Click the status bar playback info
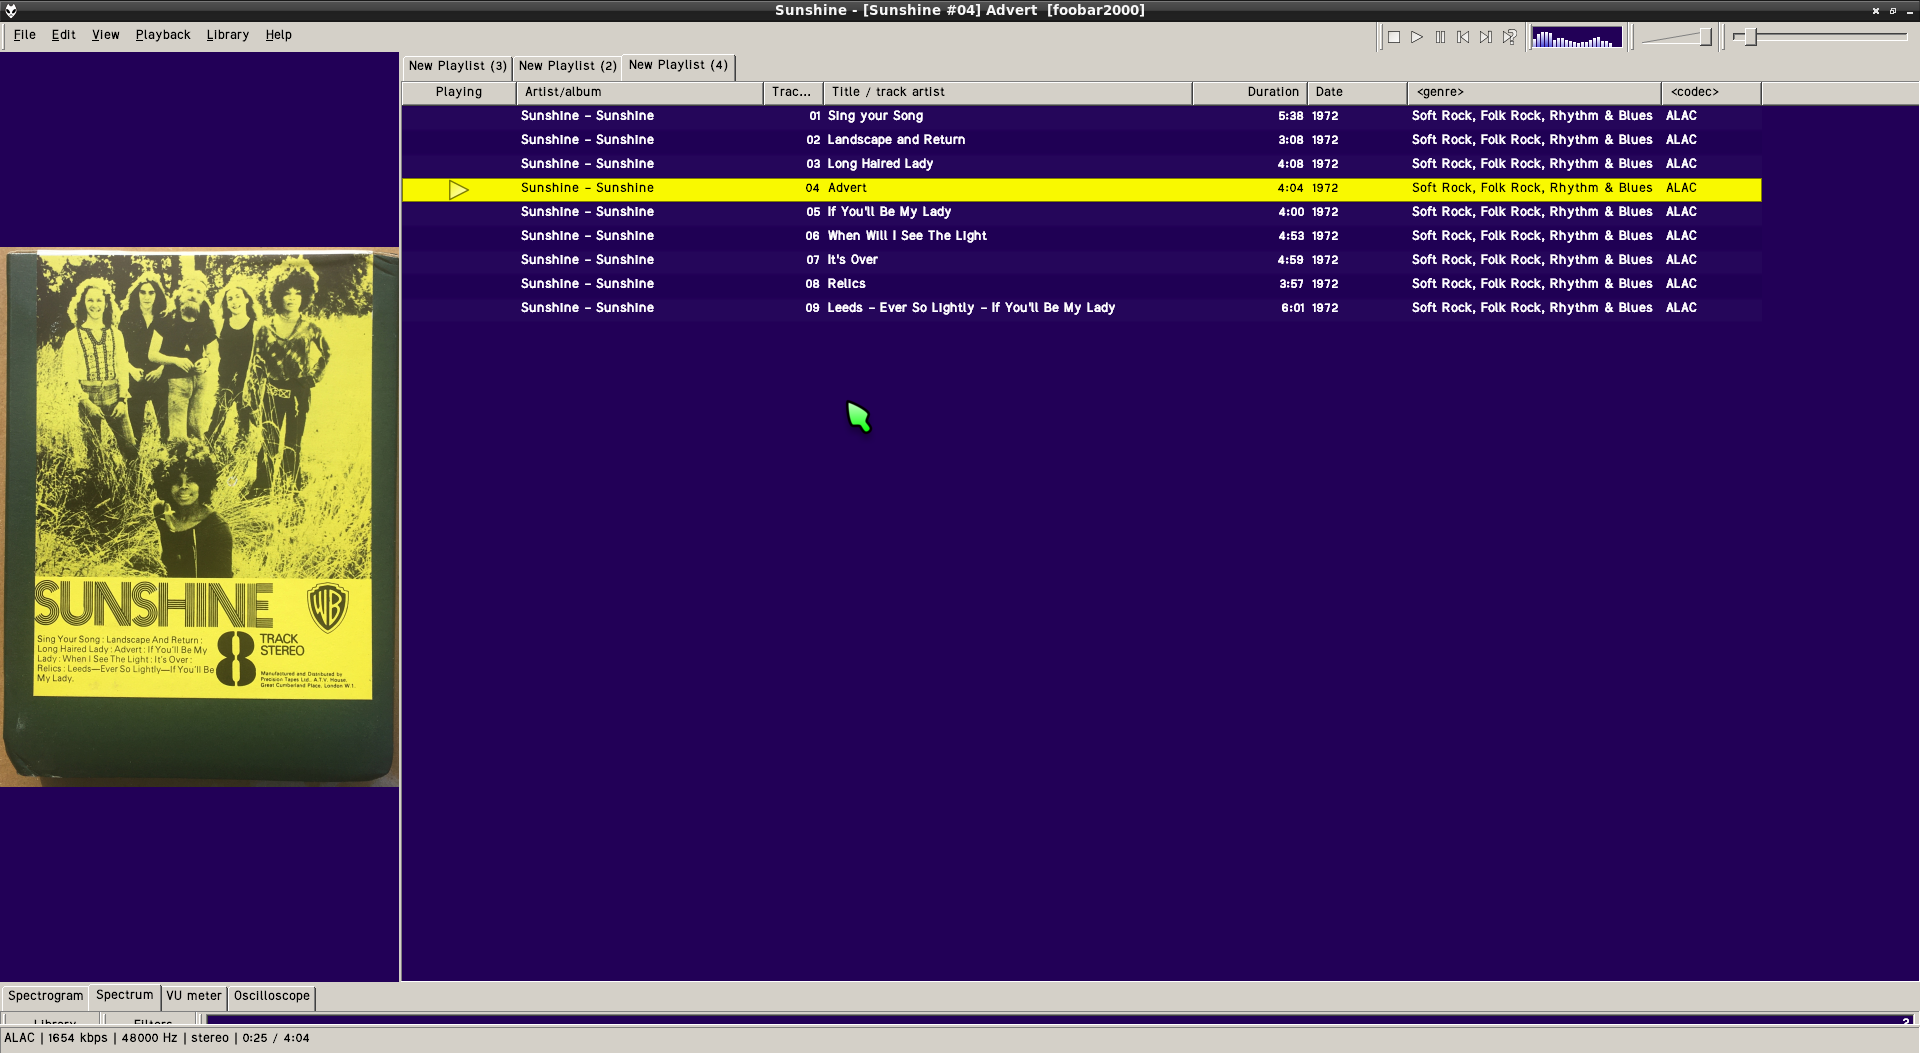The image size is (1920, 1054). click(157, 1039)
